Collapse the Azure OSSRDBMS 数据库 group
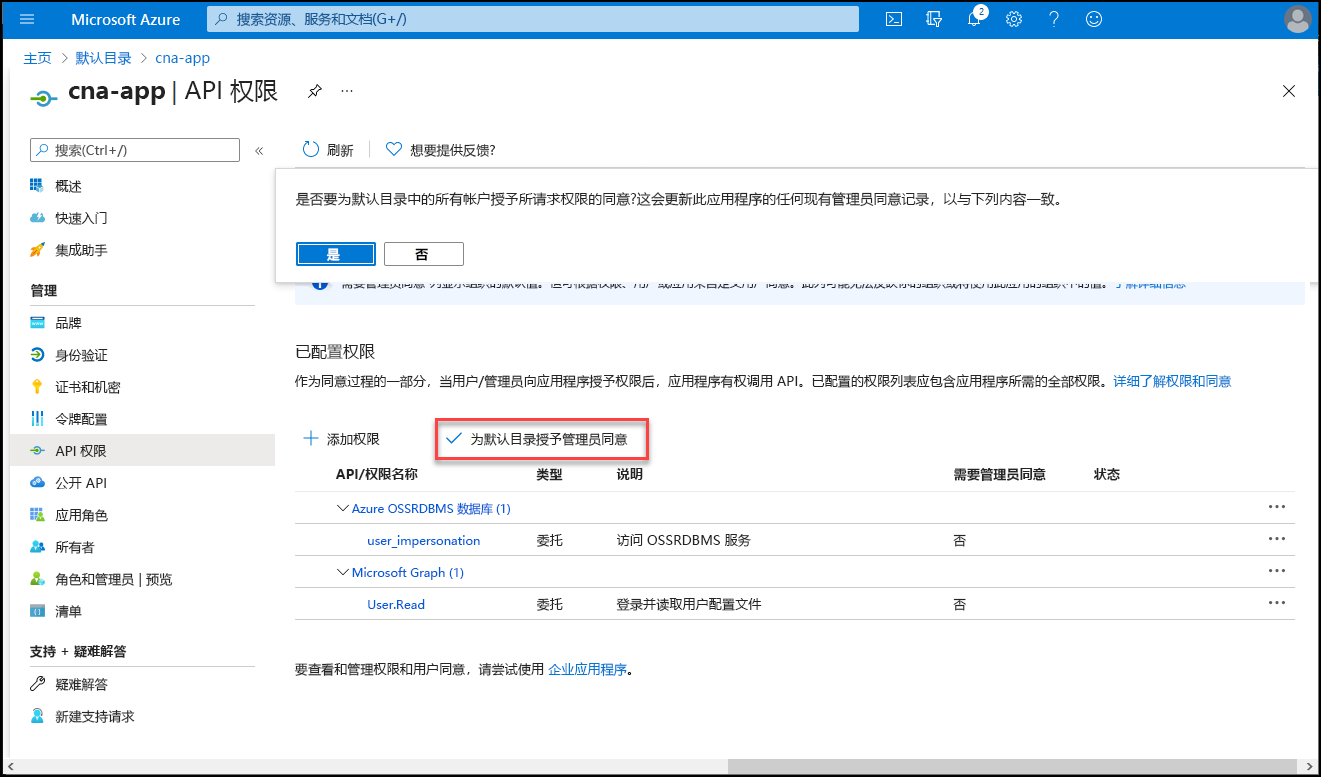This screenshot has height=777, width=1321. (343, 509)
